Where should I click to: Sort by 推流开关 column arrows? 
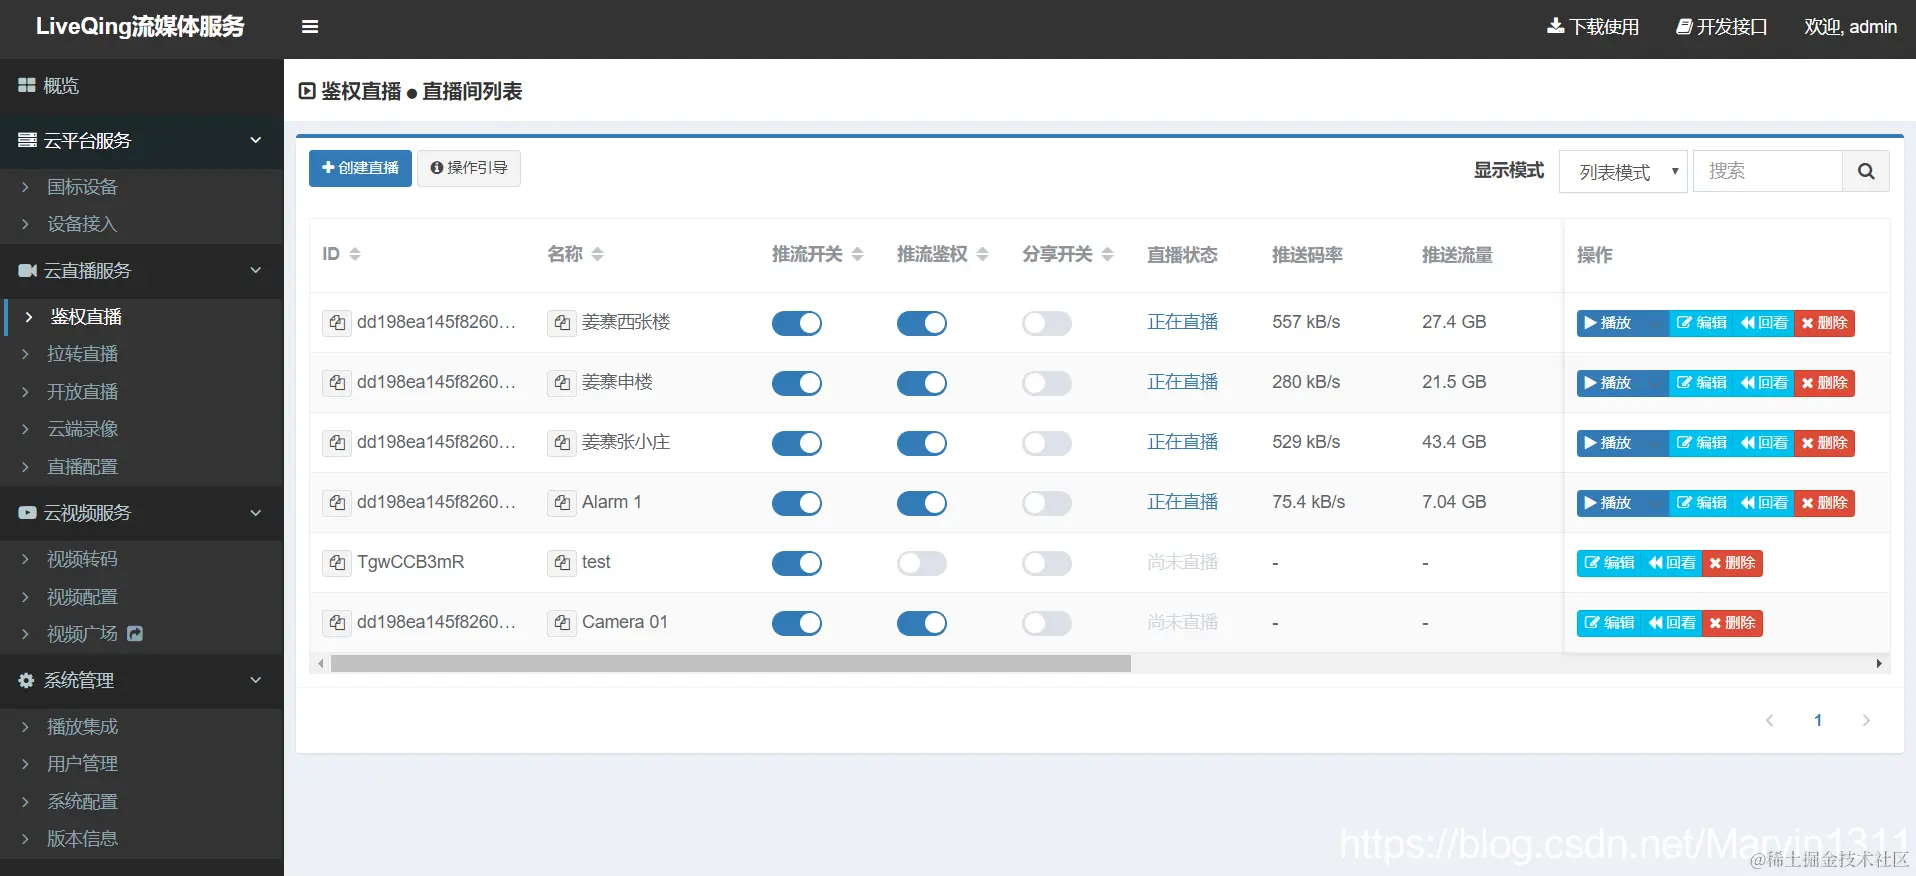(x=857, y=254)
